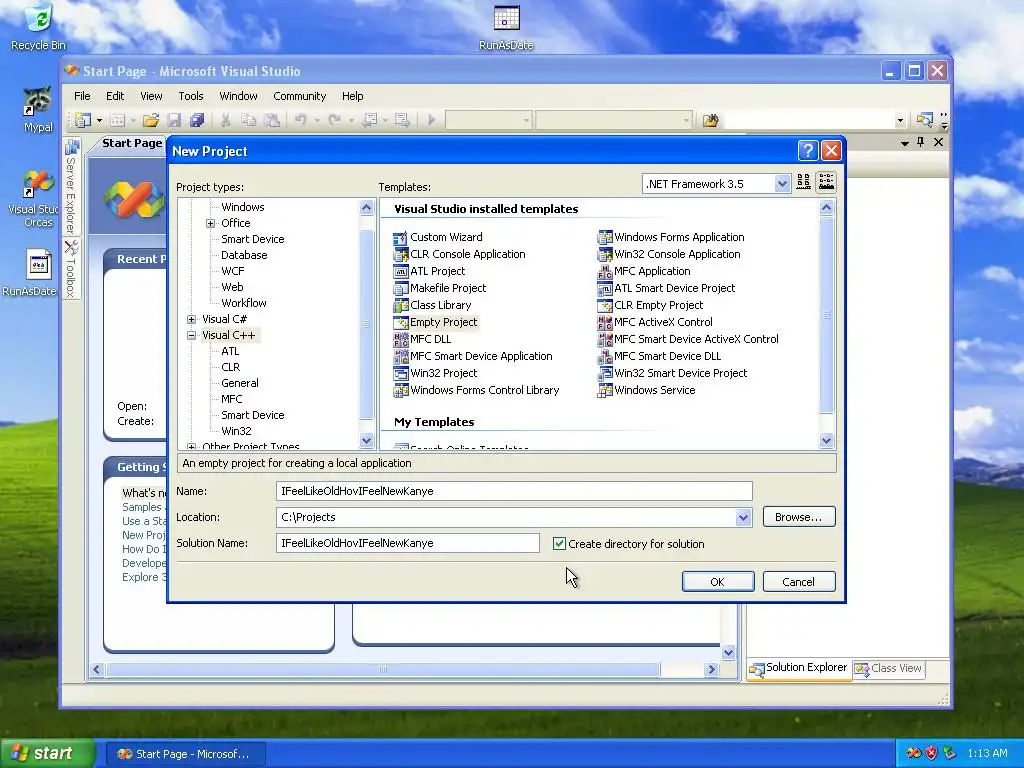Select Smart Device under Visual C++
The image size is (1024, 768).
tap(253, 415)
